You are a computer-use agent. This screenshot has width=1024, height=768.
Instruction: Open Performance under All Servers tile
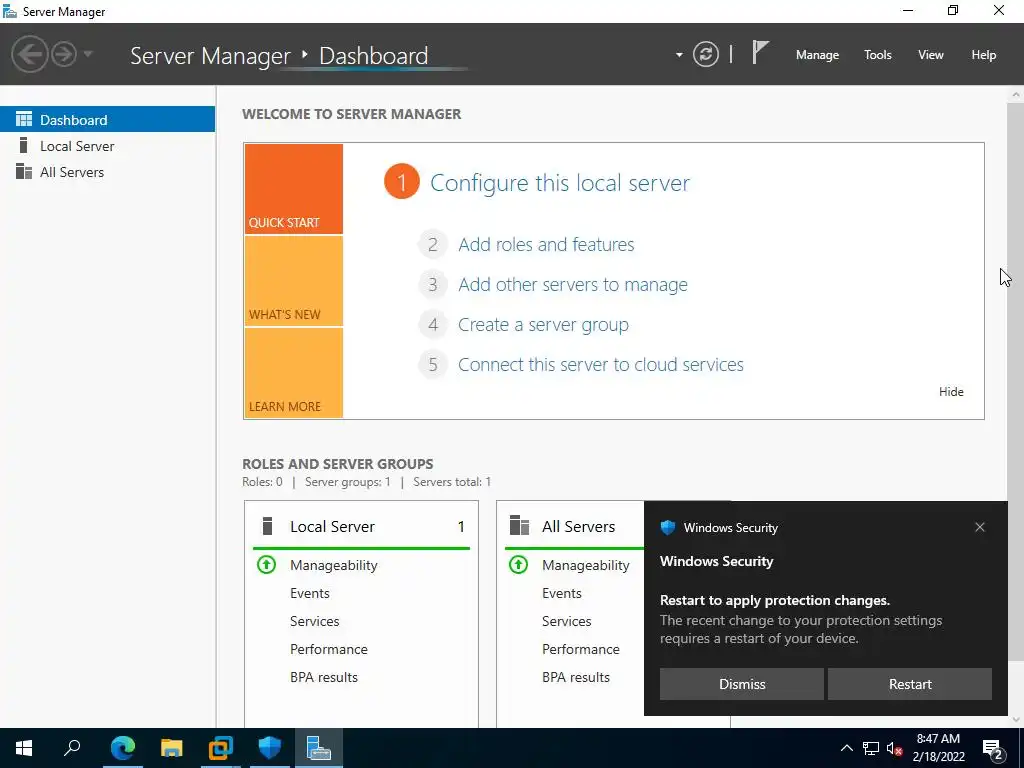pos(581,650)
